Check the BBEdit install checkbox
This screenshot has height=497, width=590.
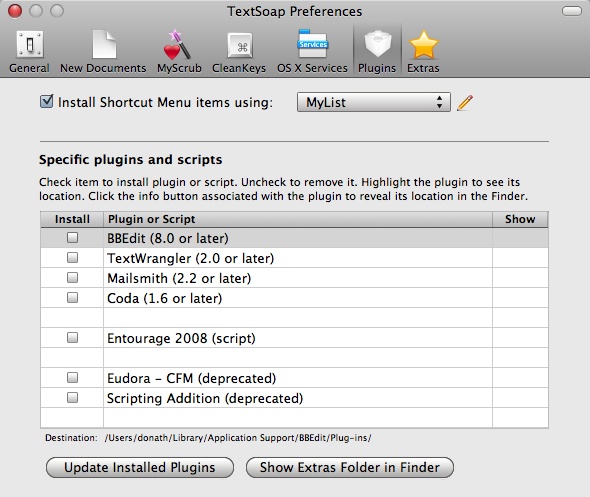point(72,237)
